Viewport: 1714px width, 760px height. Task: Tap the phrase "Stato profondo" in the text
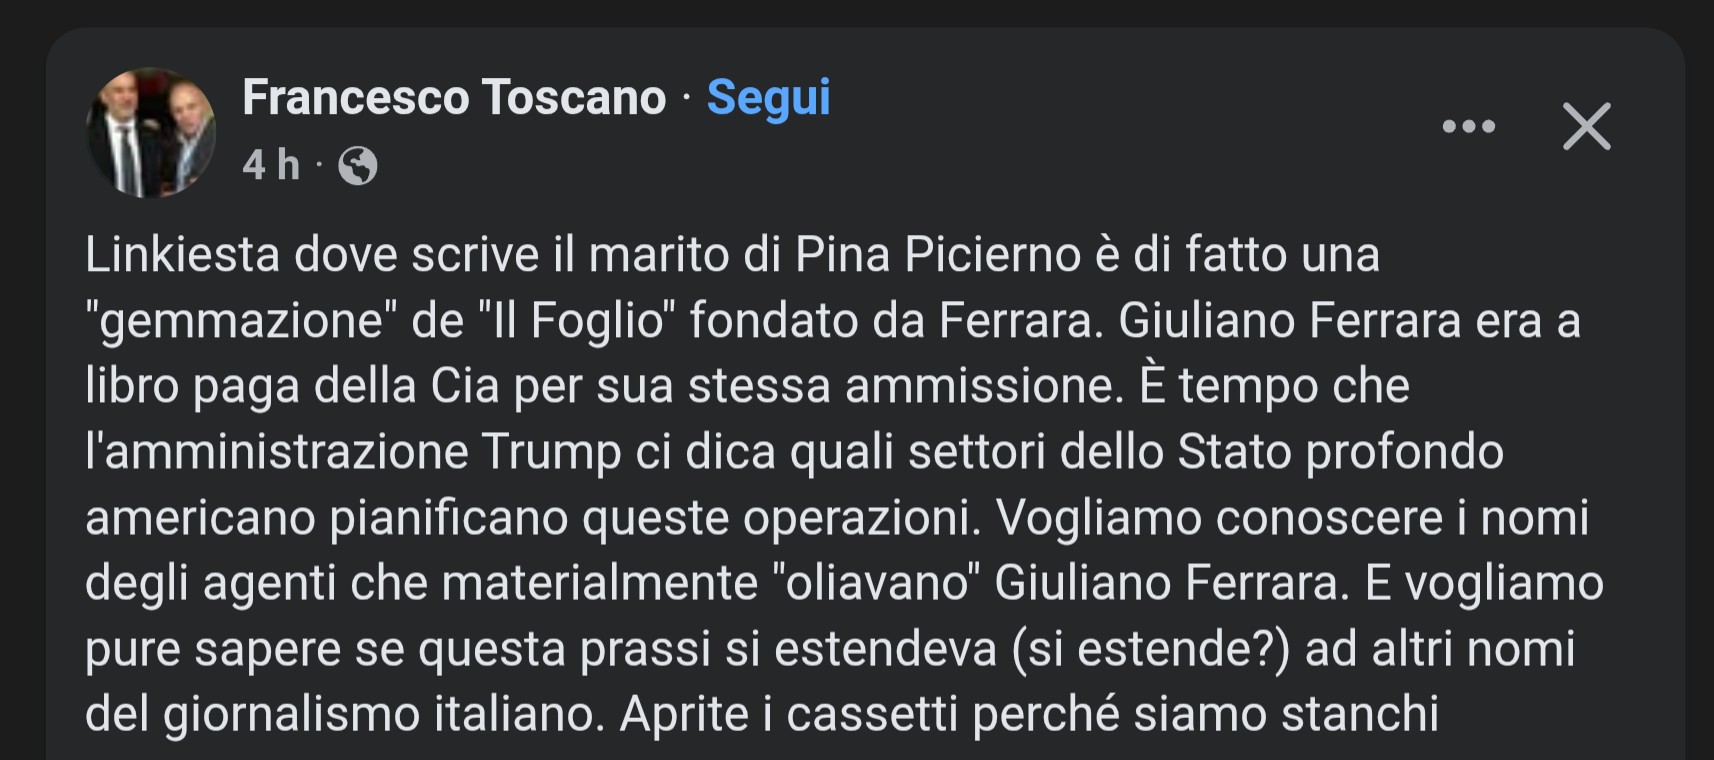coord(1340,452)
